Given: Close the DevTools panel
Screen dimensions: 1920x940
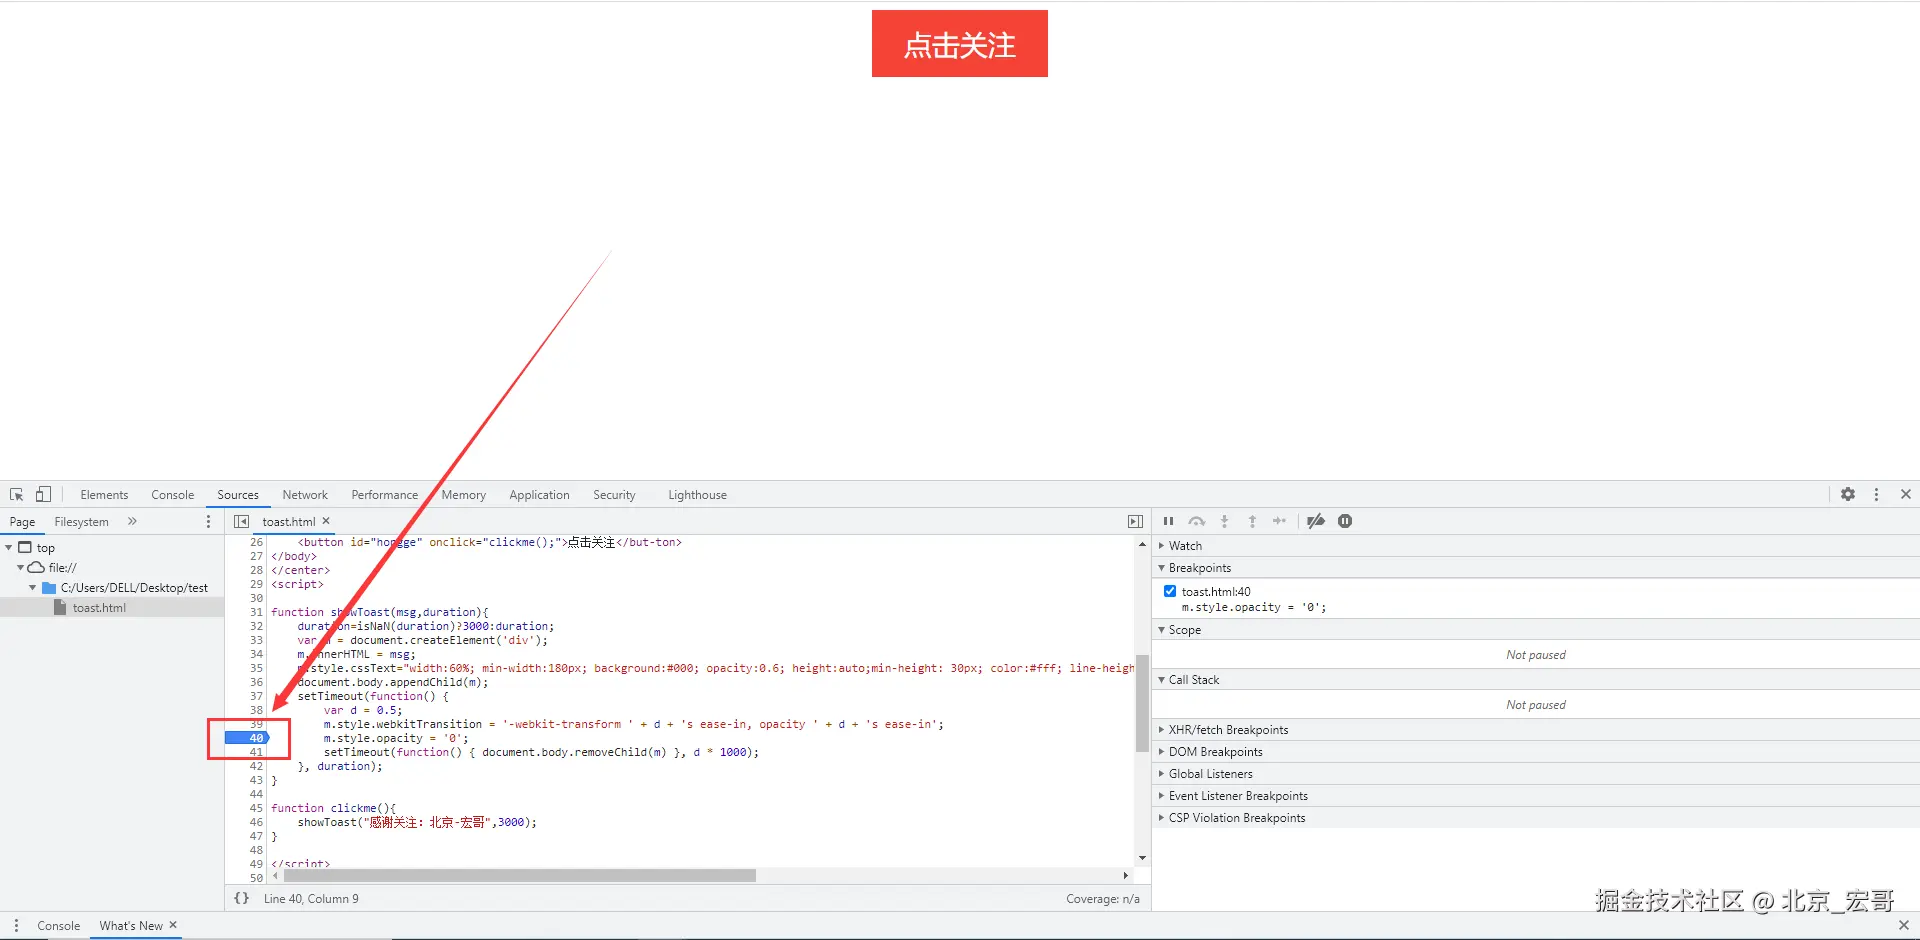Looking at the screenshot, I should 1906,494.
